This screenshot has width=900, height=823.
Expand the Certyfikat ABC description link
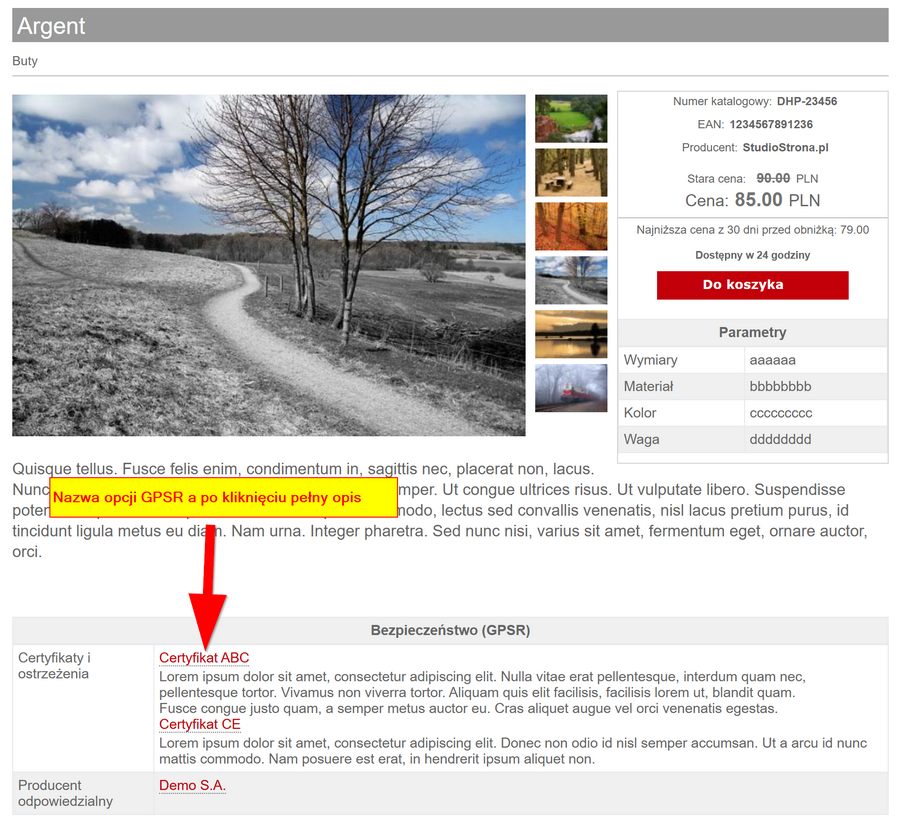point(204,658)
